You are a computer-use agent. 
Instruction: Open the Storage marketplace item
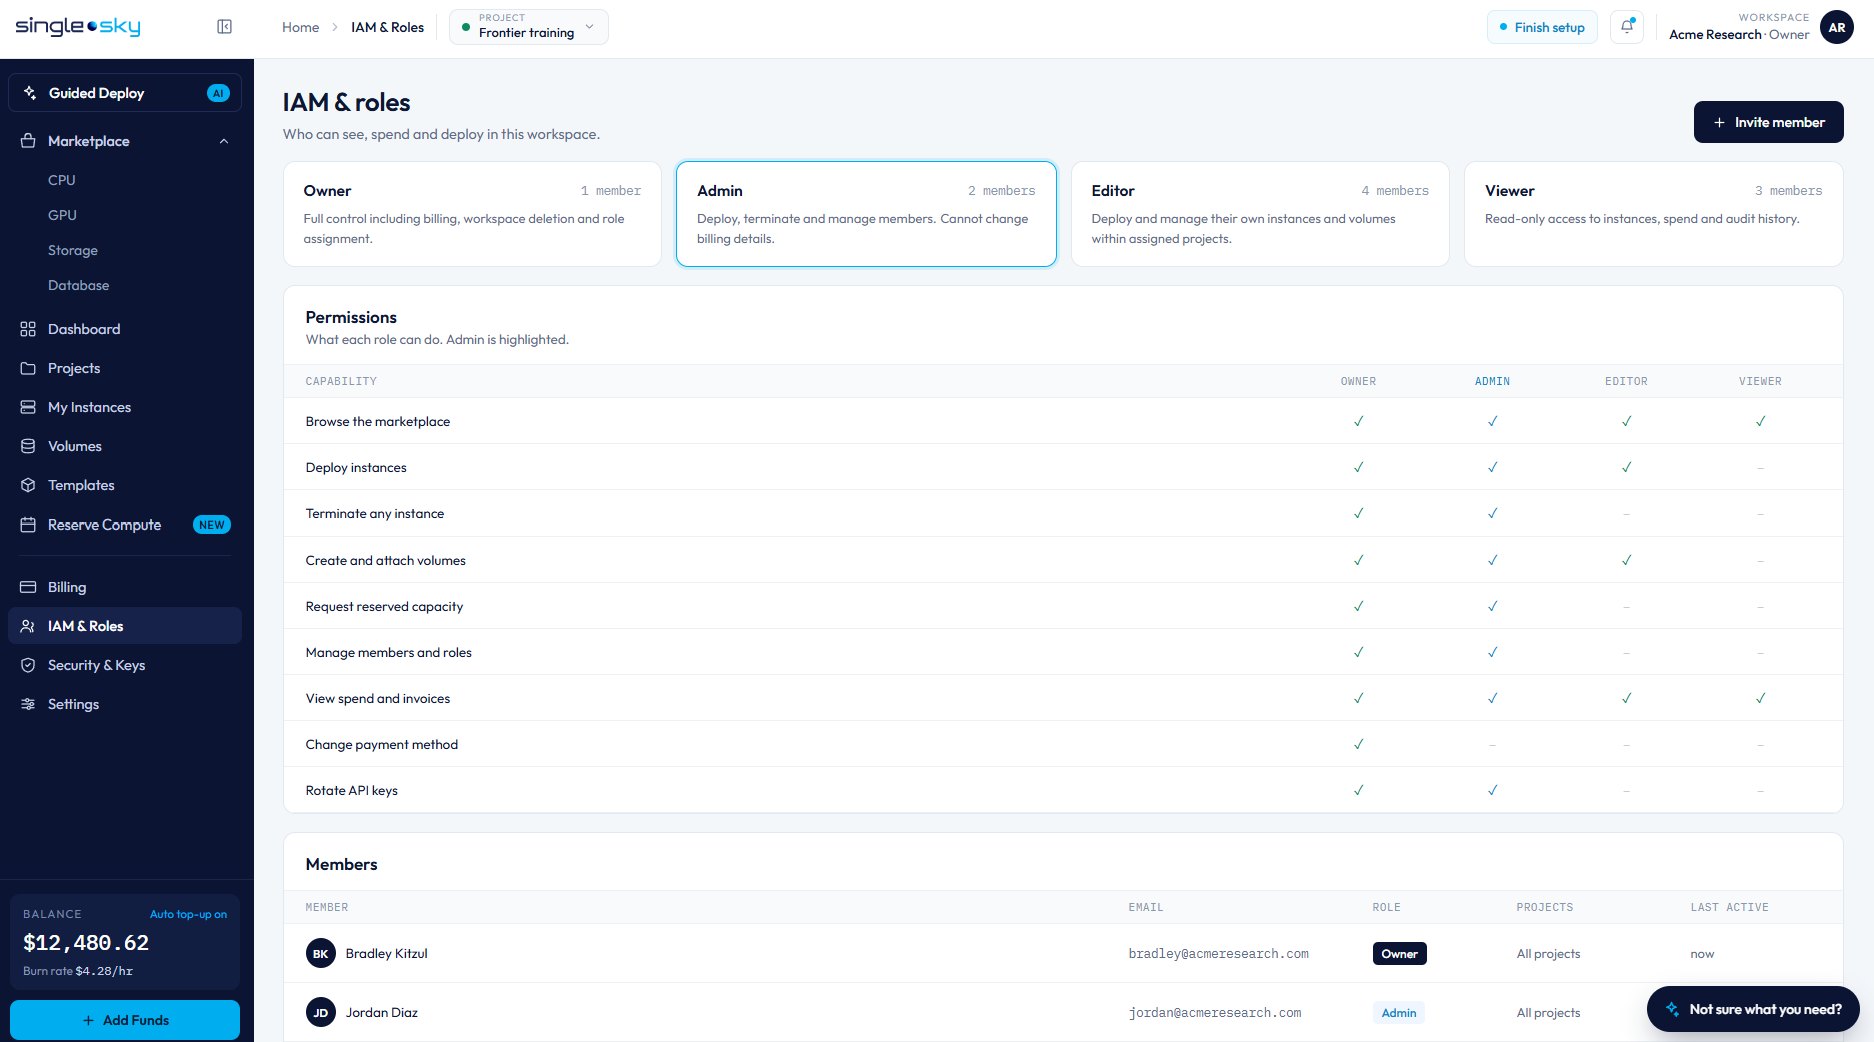(73, 250)
